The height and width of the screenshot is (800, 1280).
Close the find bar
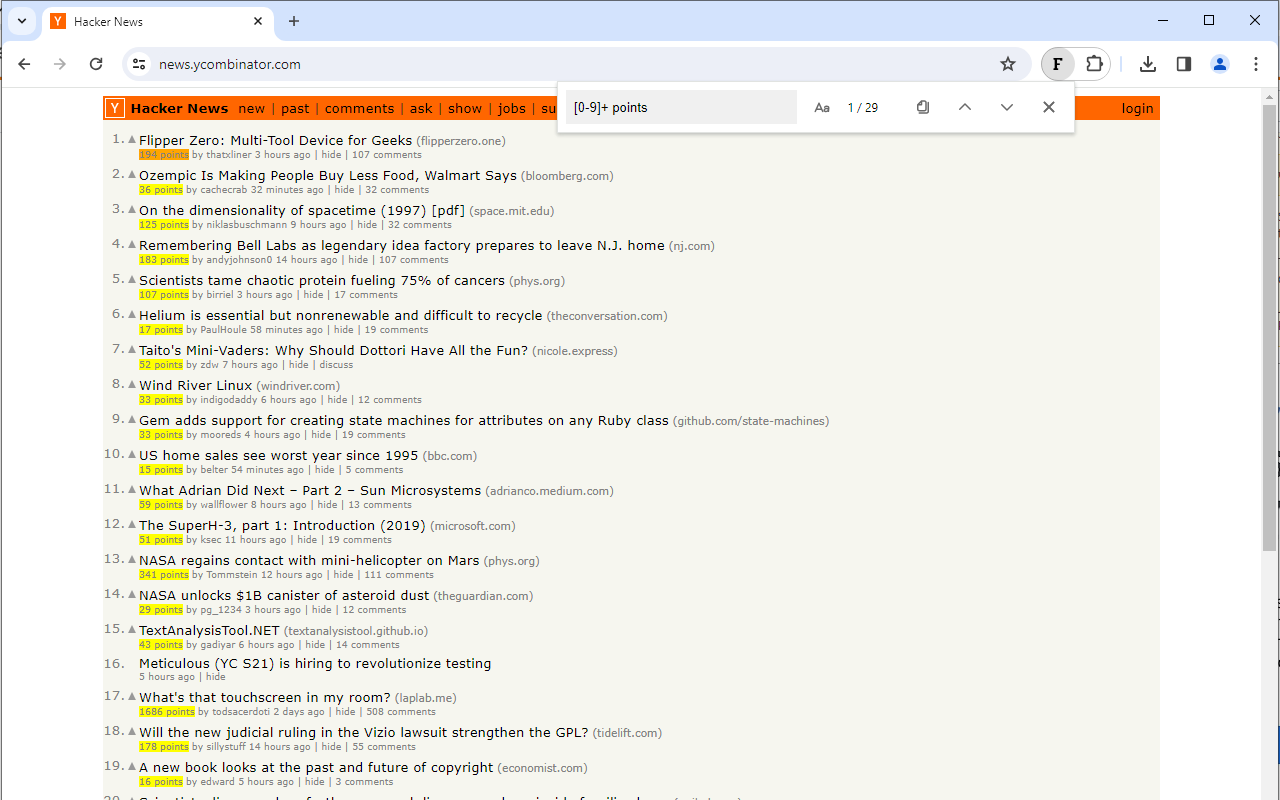coord(1048,107)
